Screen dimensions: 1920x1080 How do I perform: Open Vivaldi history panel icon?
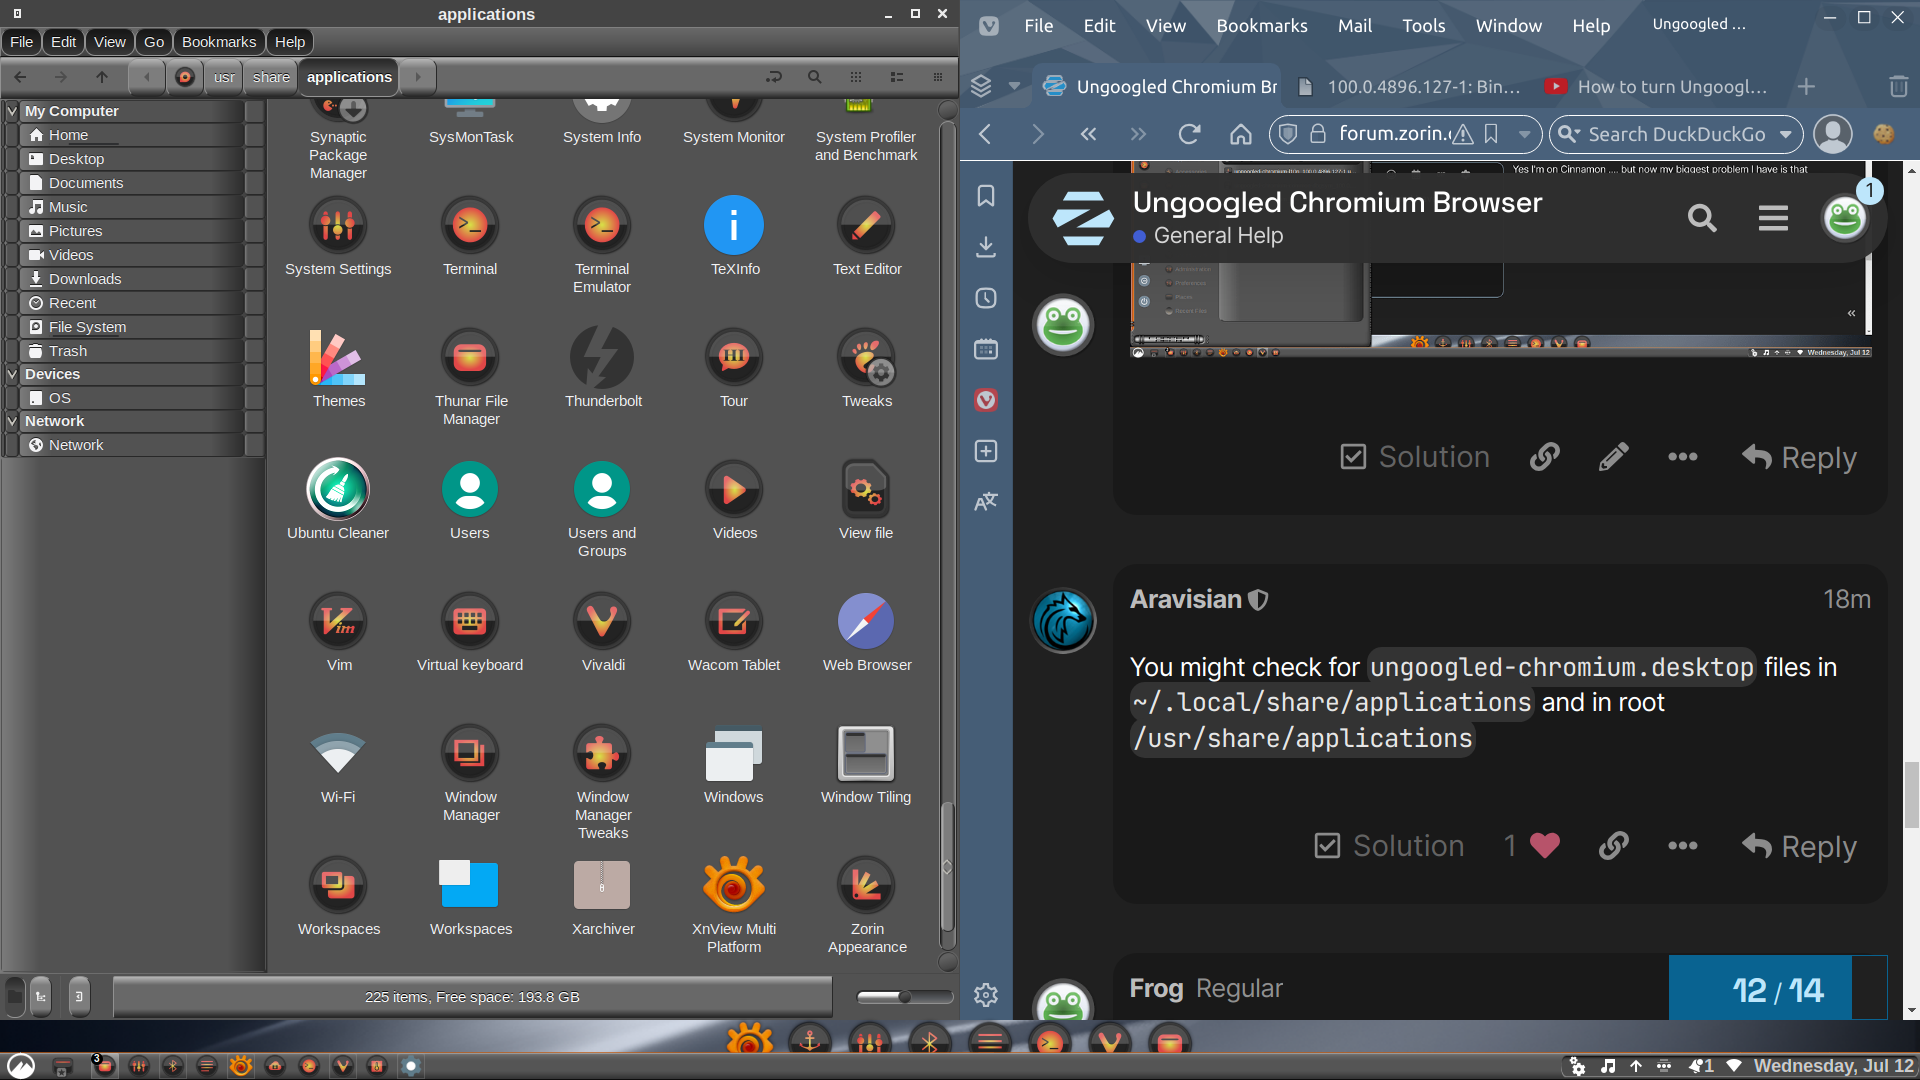click(986, 298)
